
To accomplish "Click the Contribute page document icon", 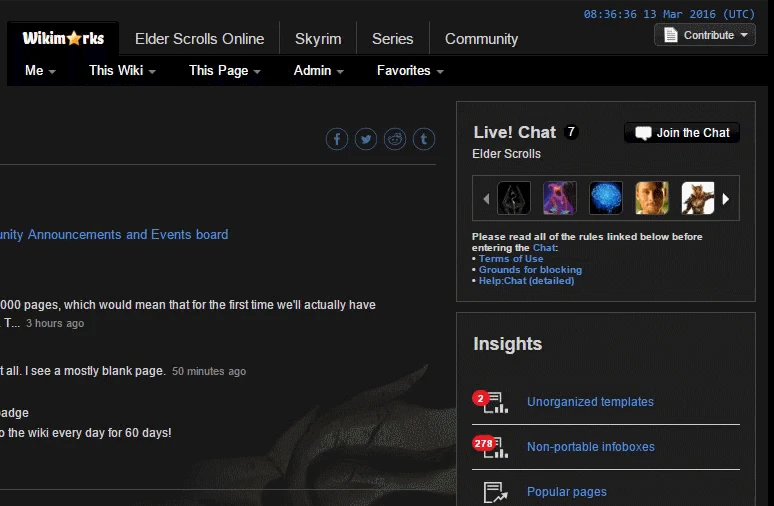I will pyautogui.click(x=670, y=35).
